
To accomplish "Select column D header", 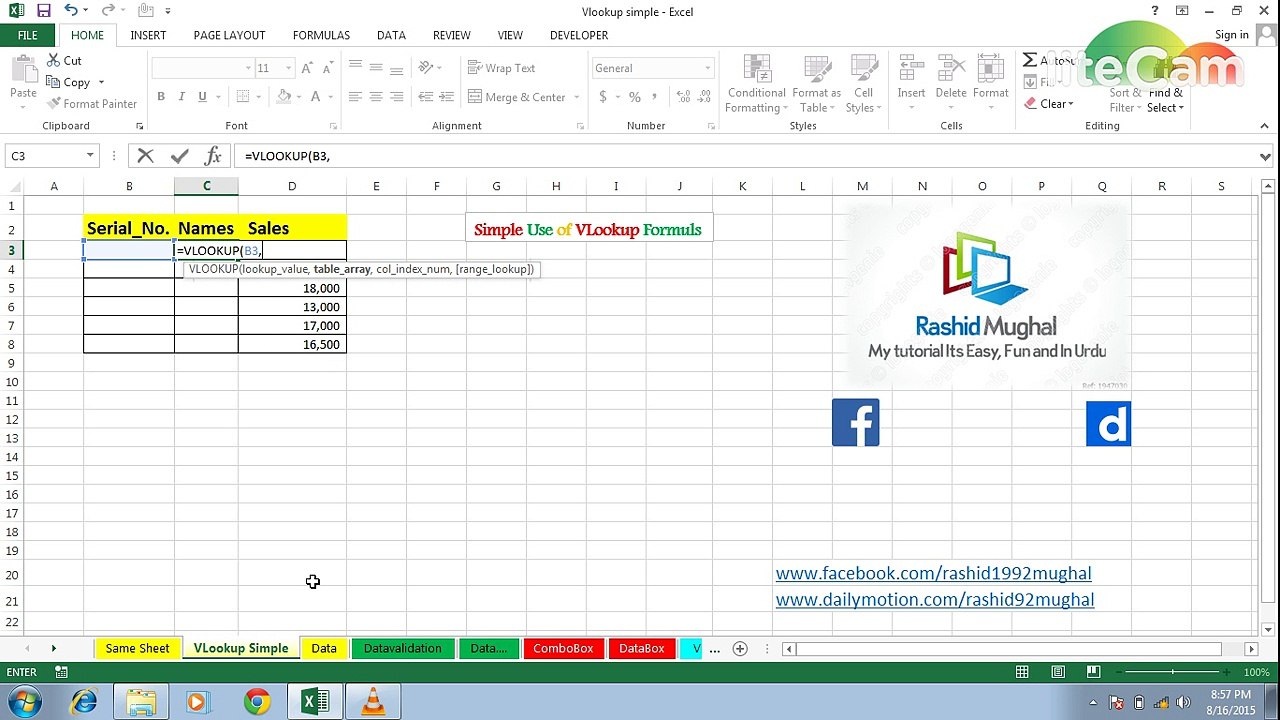I will click(292, 186).
